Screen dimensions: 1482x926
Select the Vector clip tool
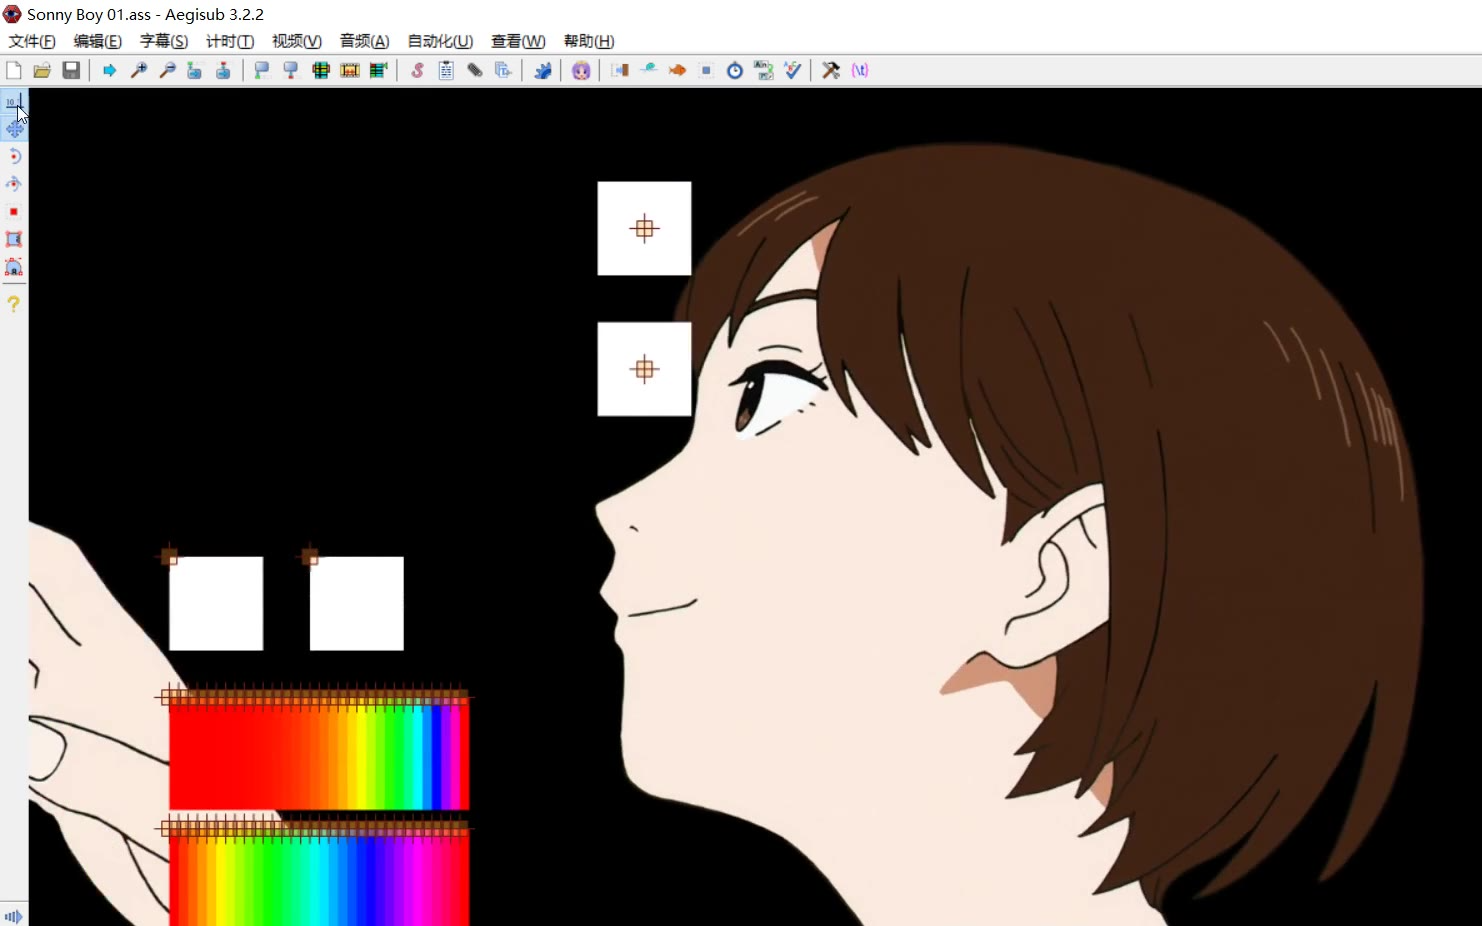[14, 267]
